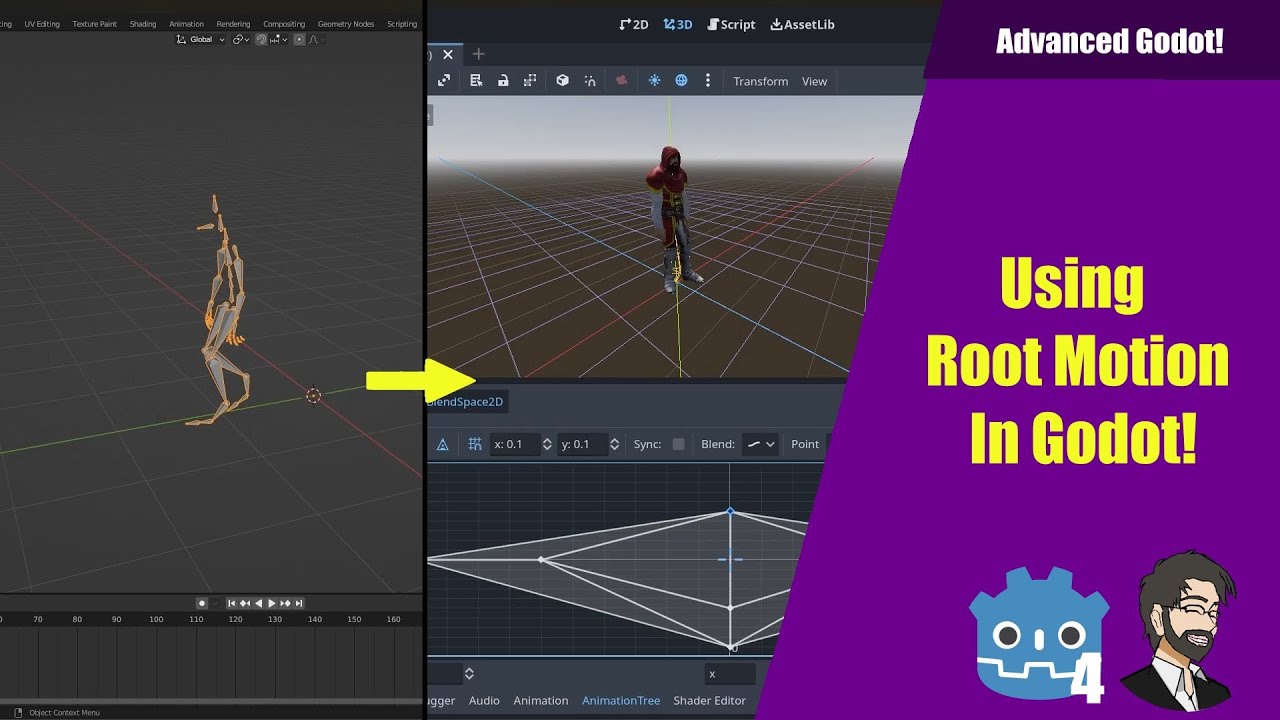Add a new Godot scene tab
The image size is (1280, 720).
(x=478, y=54)
